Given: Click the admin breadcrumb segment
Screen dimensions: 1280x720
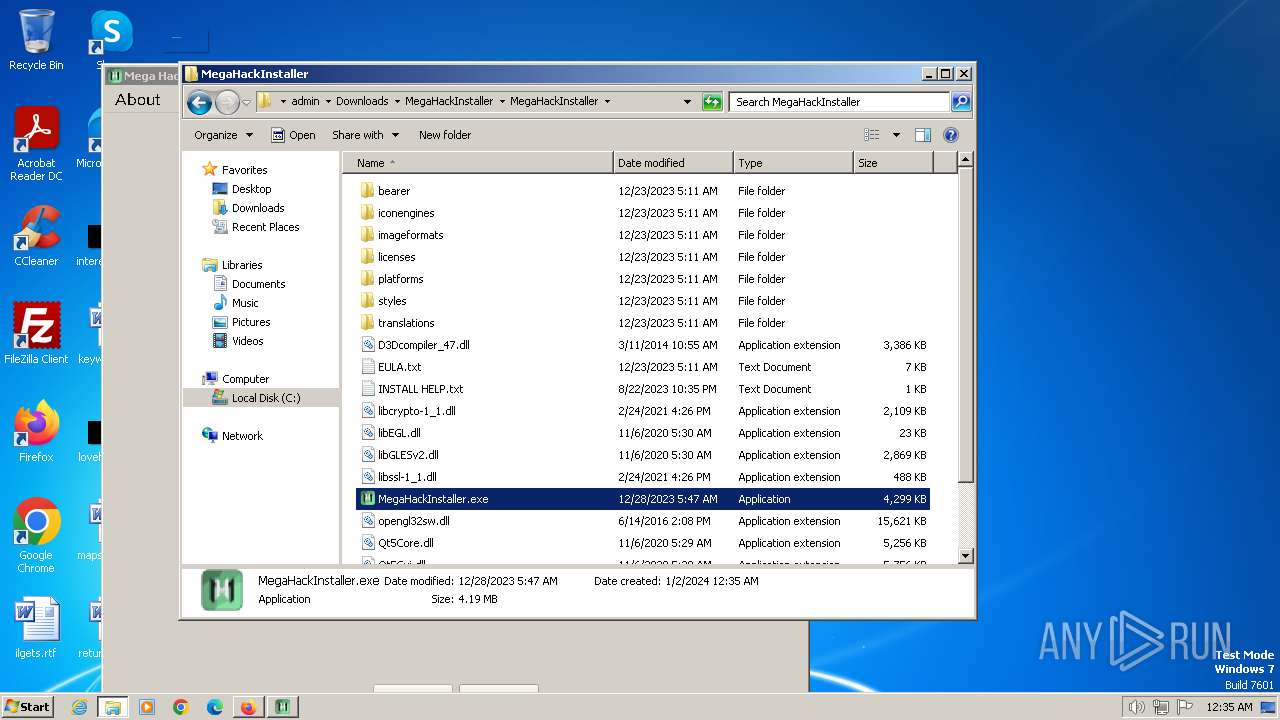Looking at the screenshot, I should pyautogui.click(x=305, y=101).
